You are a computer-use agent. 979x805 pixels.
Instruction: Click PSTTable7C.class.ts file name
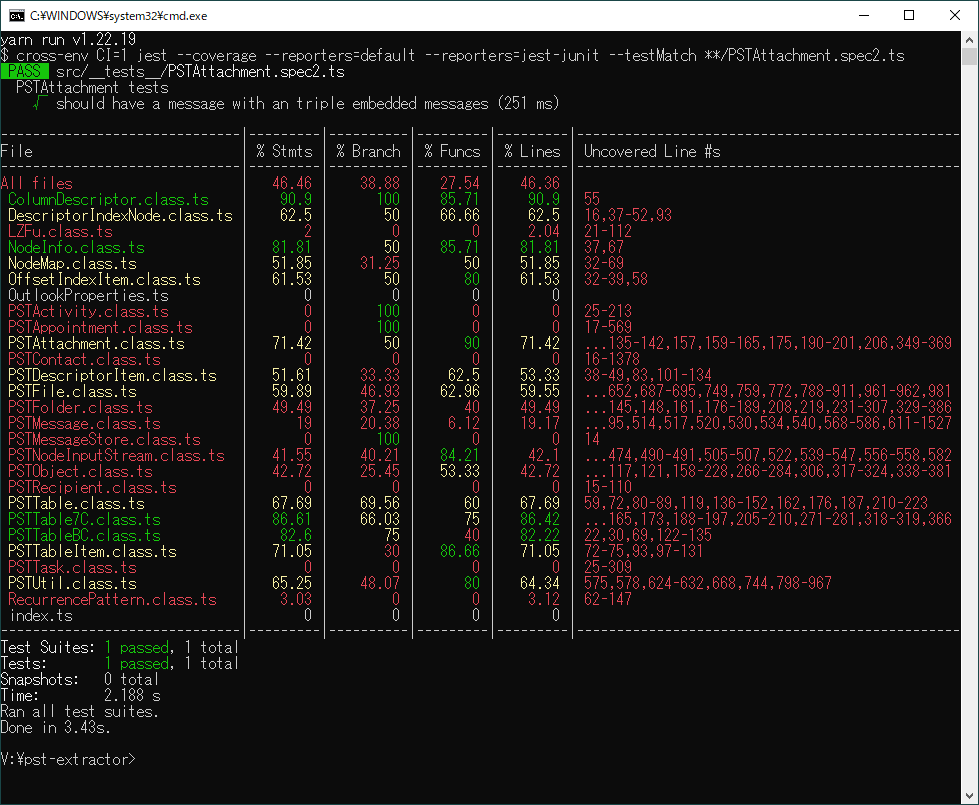click(84, 519)
